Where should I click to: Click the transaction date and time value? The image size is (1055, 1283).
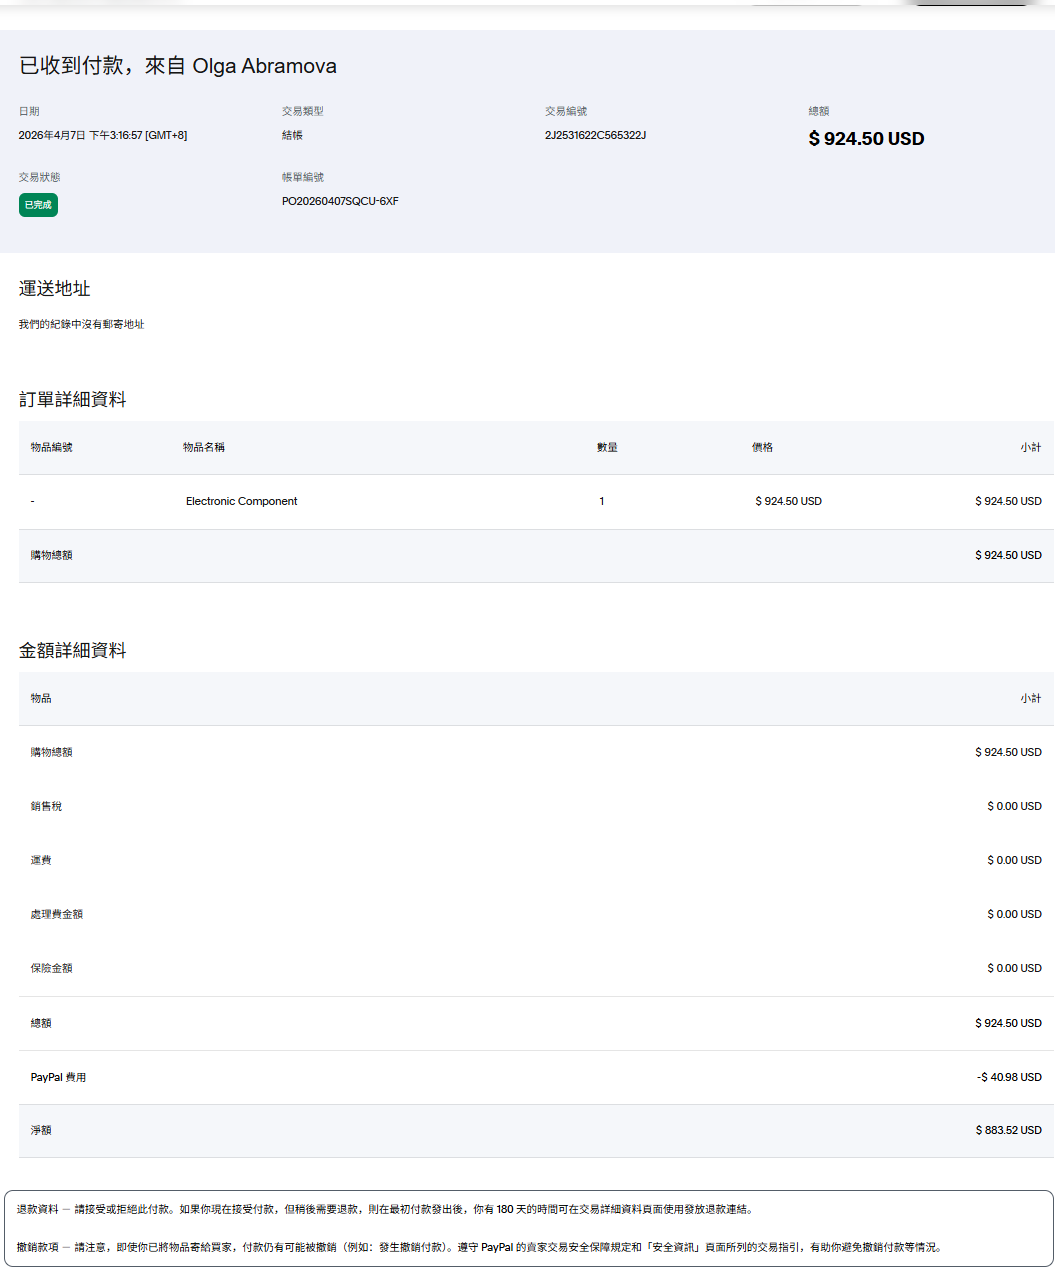103,135
